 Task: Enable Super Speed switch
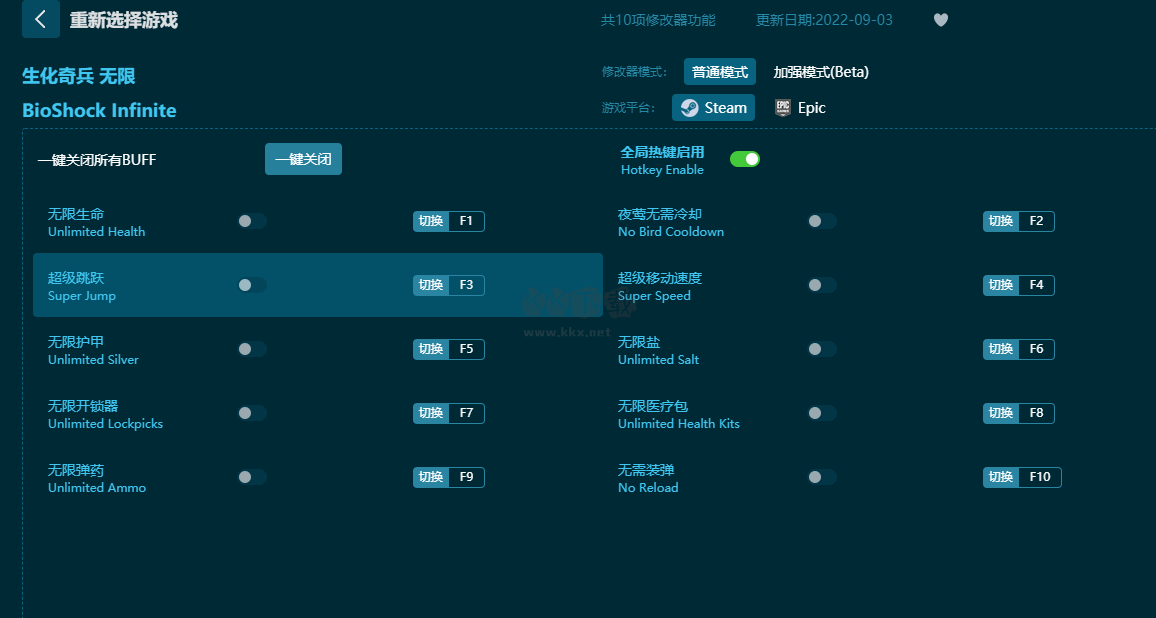[821, 285]
